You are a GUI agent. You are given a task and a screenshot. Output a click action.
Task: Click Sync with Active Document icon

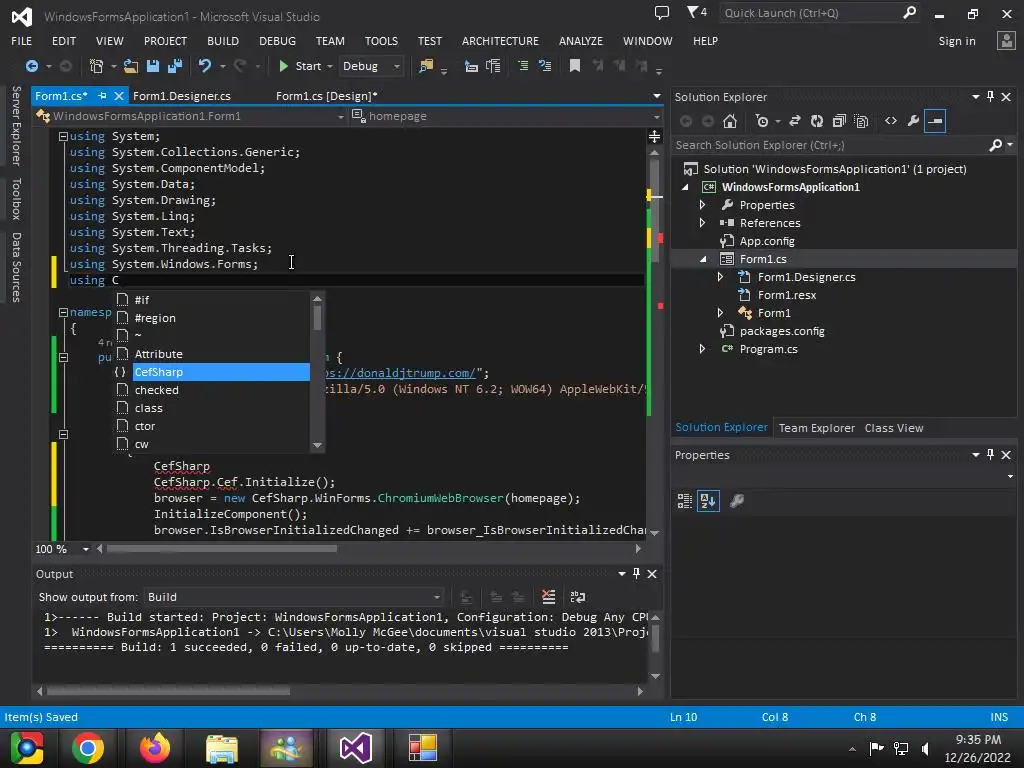(795, 121)
